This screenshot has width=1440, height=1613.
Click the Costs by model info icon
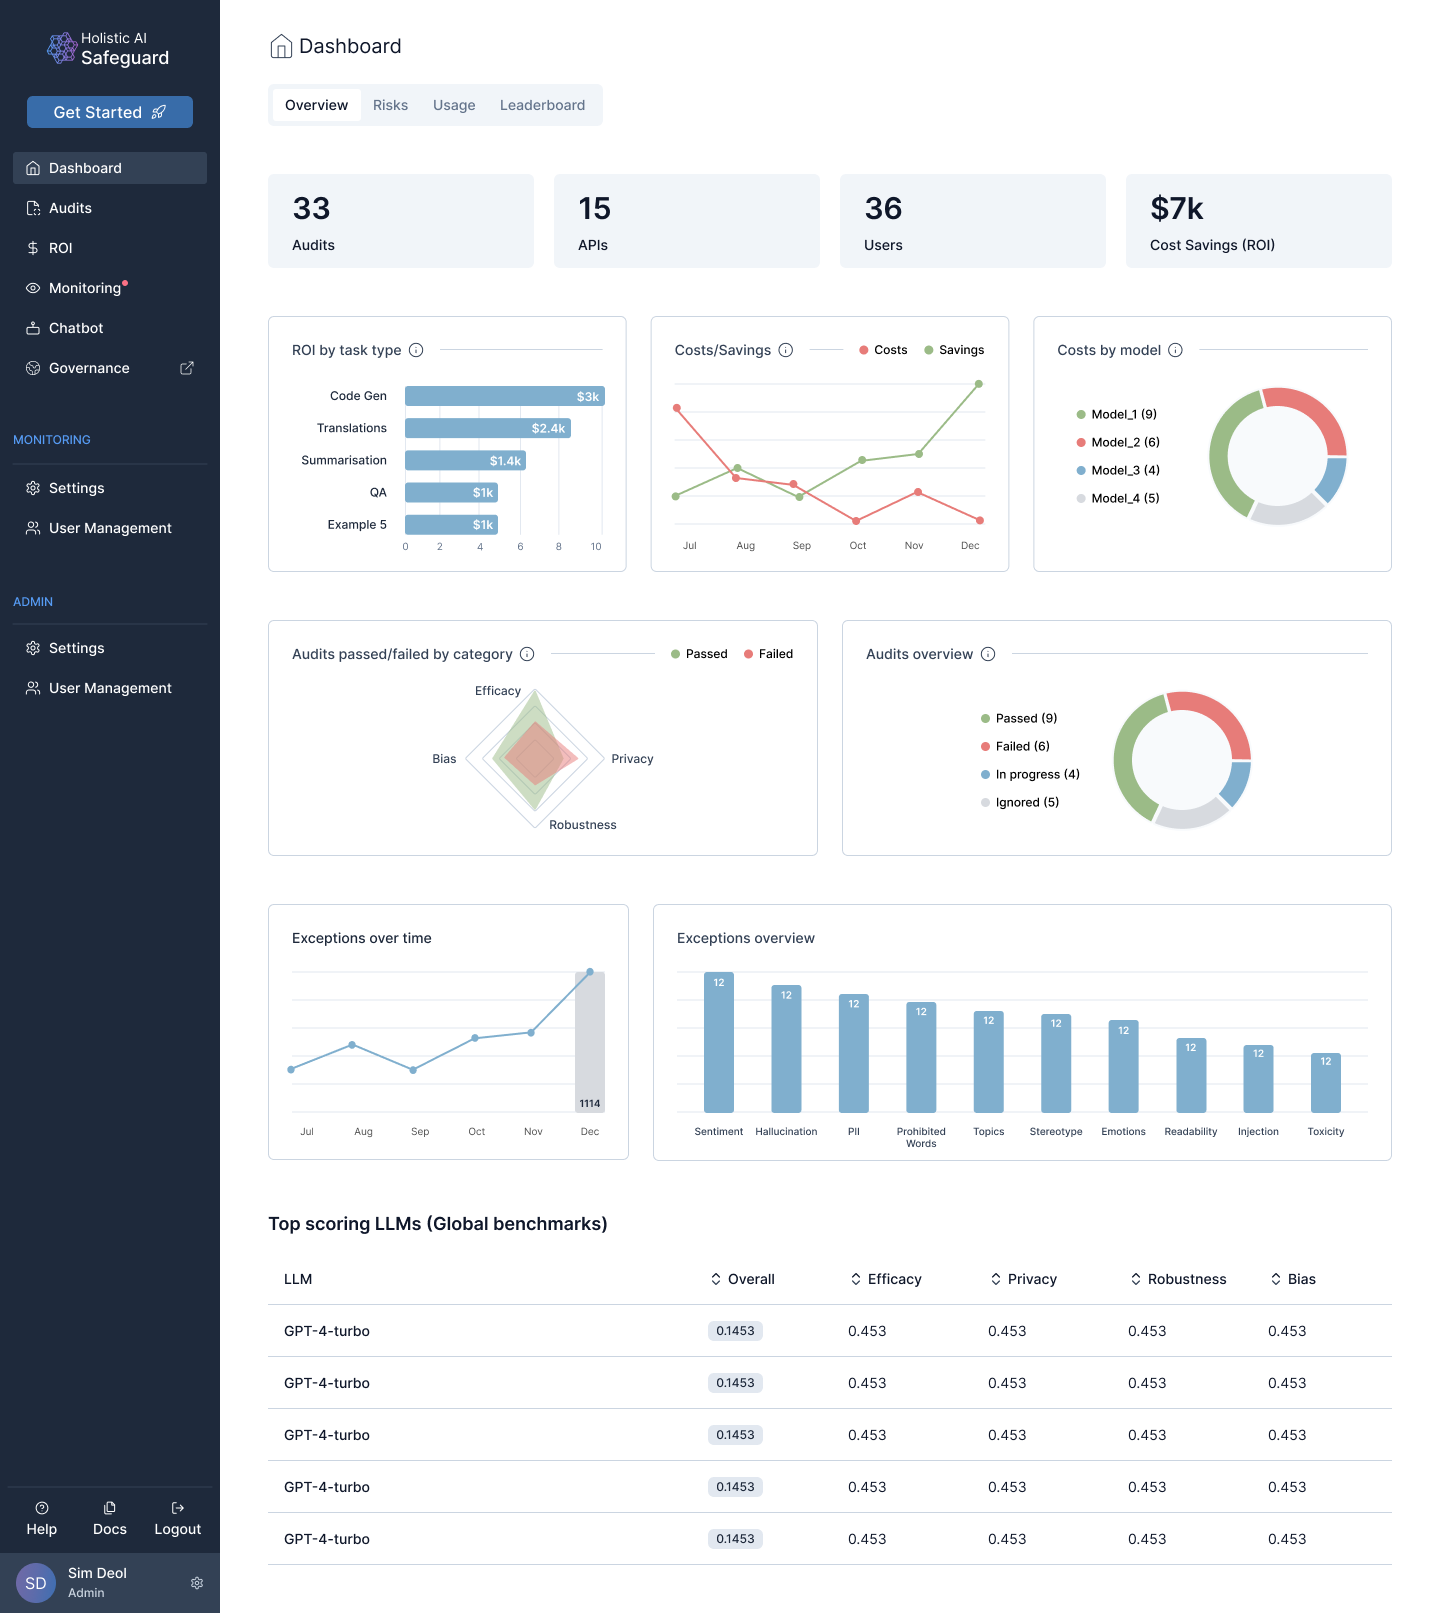[1176, 350]
